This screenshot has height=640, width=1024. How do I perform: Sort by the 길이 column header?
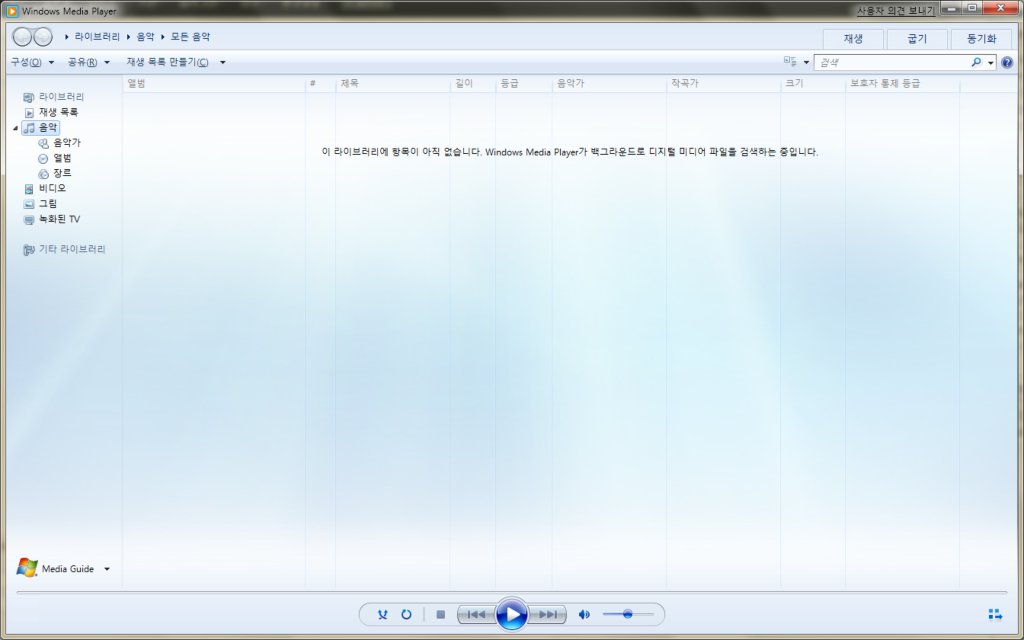coord(472,84)
